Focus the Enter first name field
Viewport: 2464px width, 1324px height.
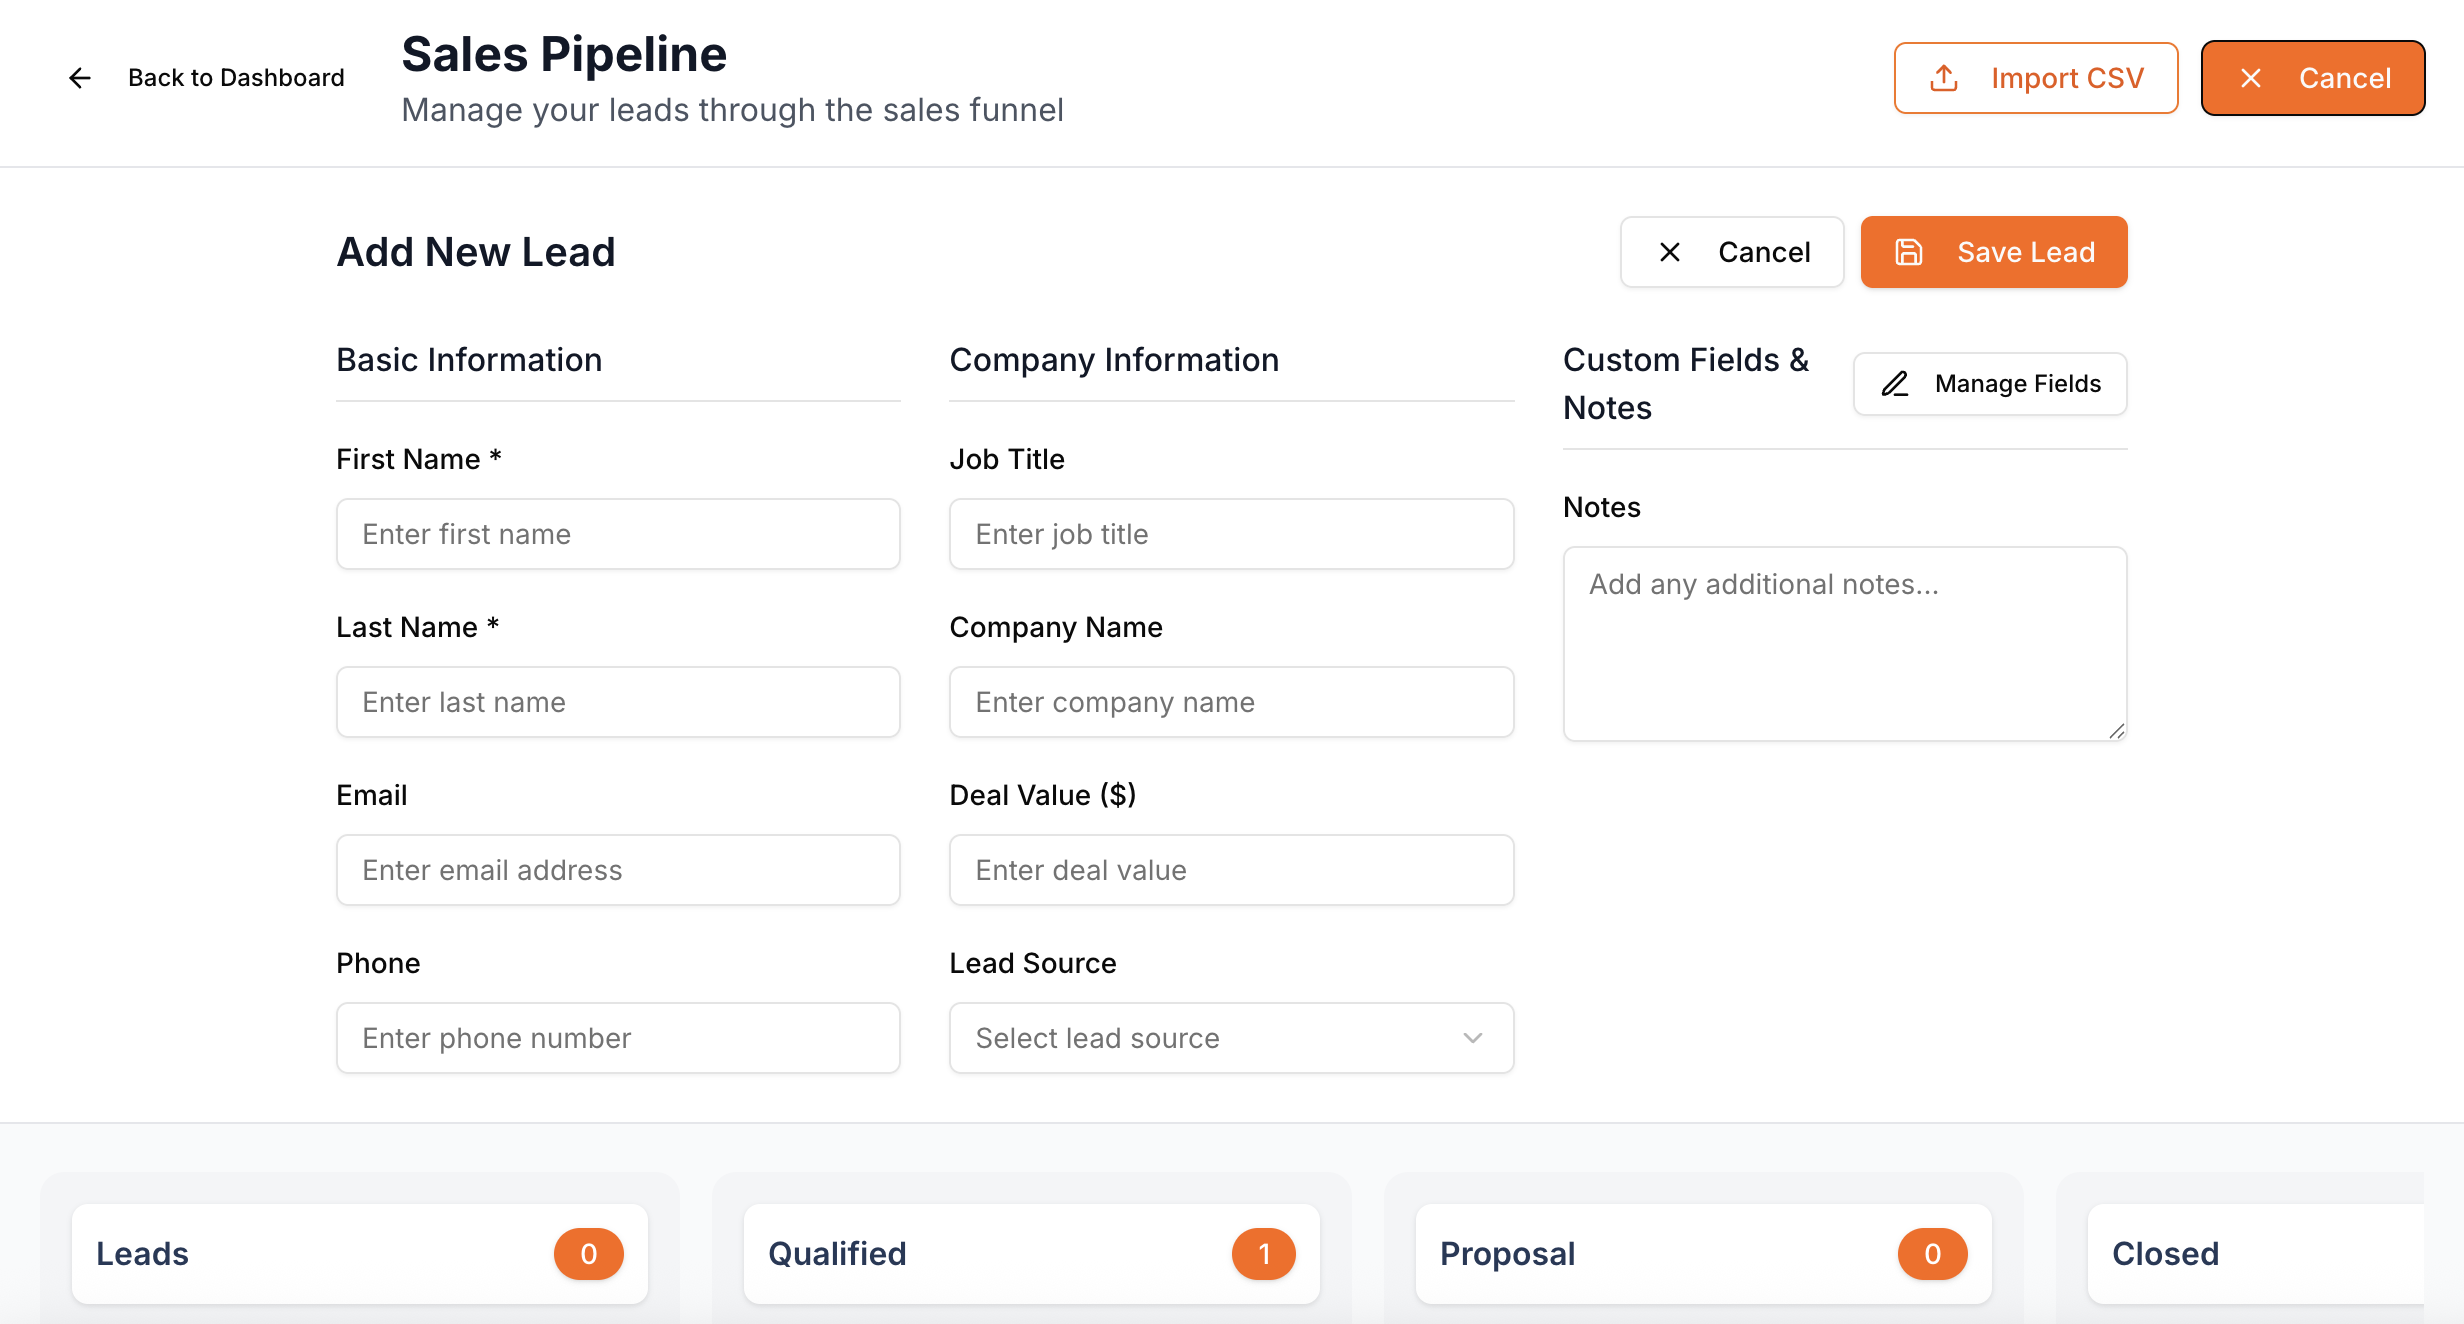[618, 534]
